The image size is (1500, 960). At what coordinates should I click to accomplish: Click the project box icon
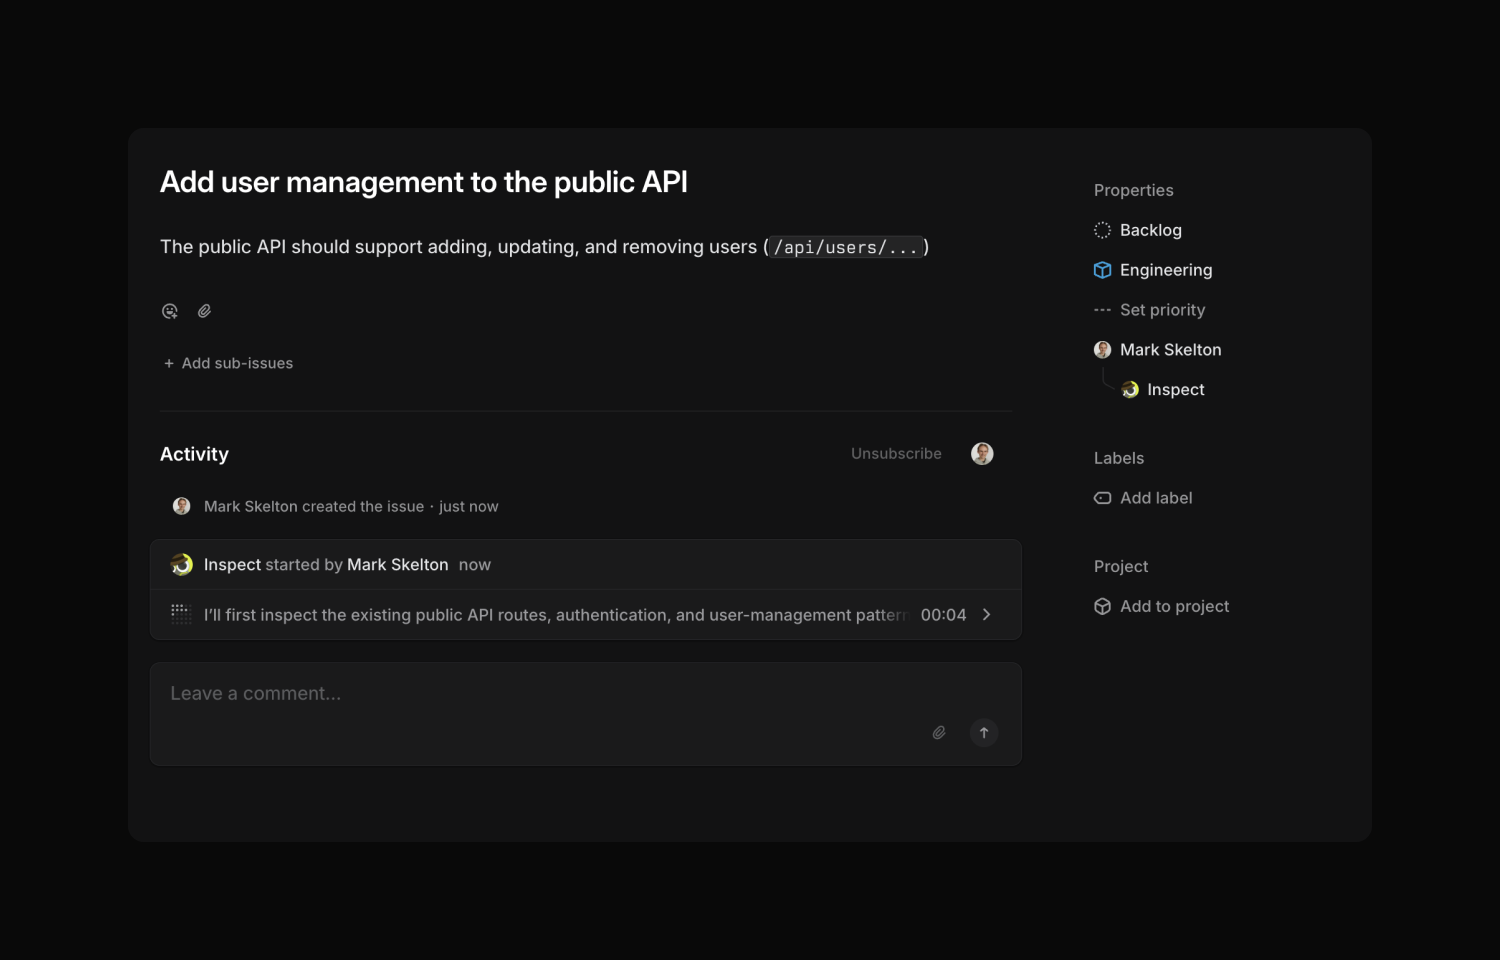(x=1102, y=606)
